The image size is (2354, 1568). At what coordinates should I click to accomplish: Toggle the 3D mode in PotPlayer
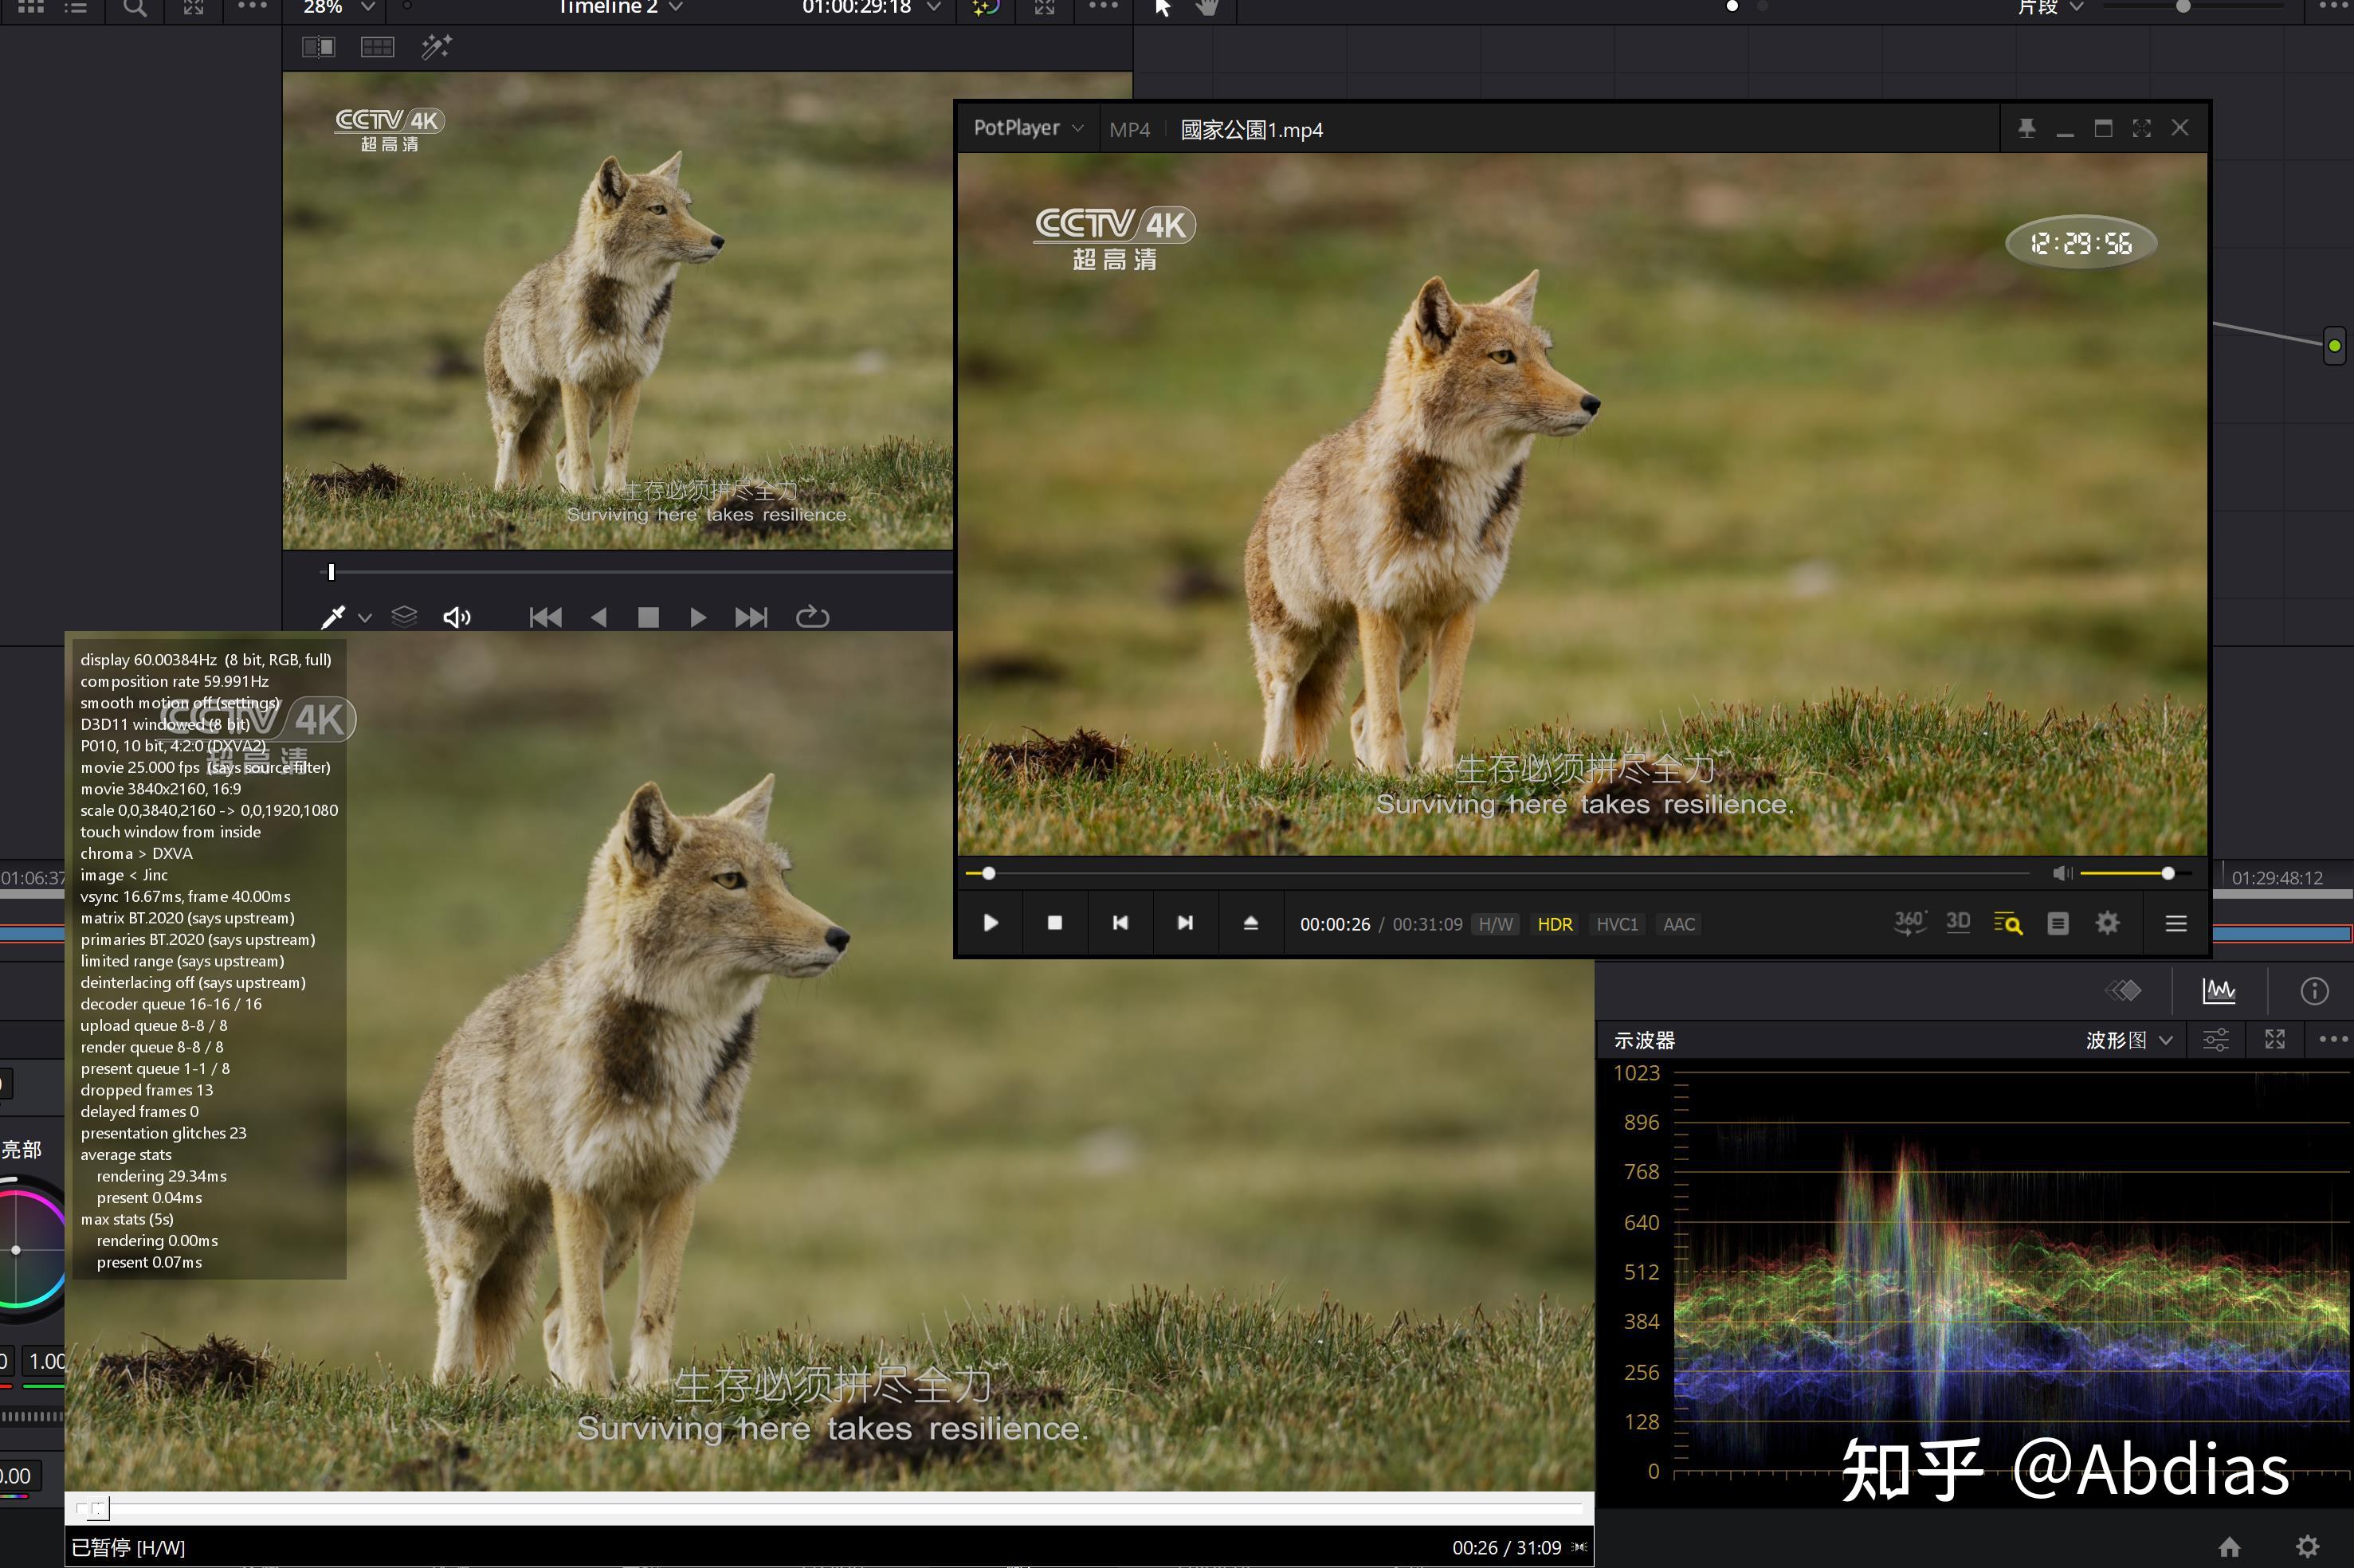click(1958, 923)
